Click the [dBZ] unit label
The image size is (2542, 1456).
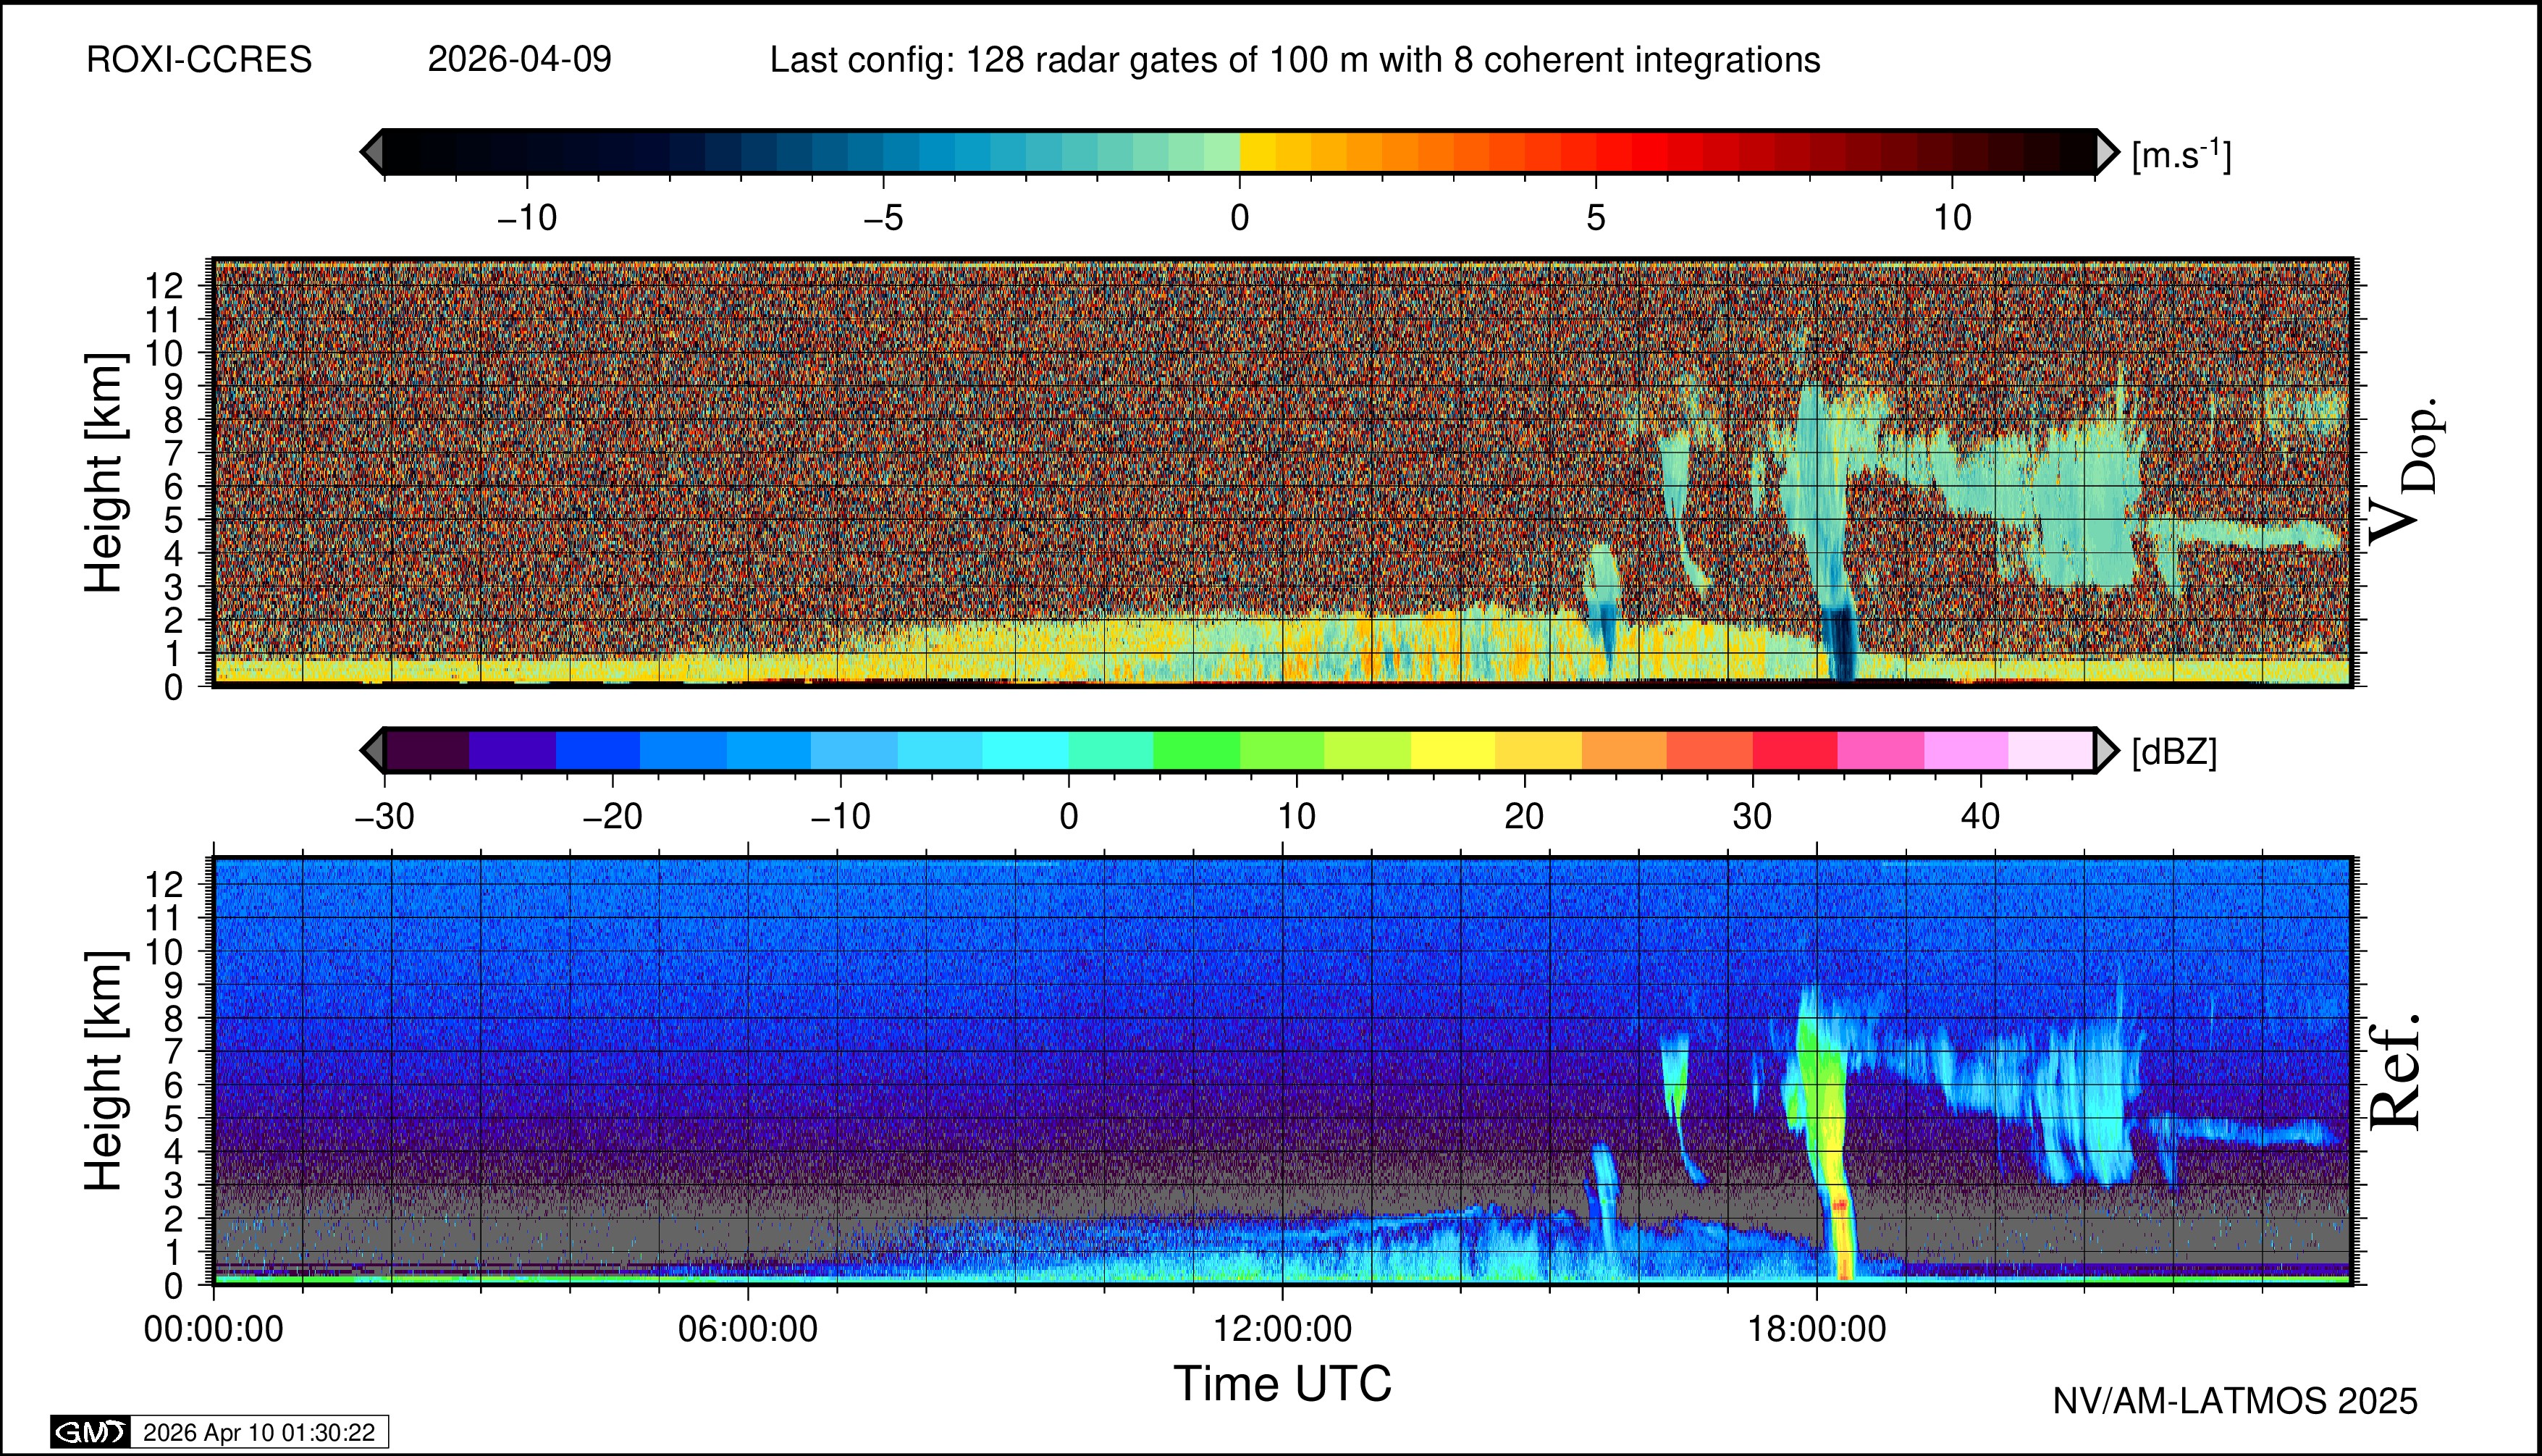pyautogui.click(x=2174, y=752)
